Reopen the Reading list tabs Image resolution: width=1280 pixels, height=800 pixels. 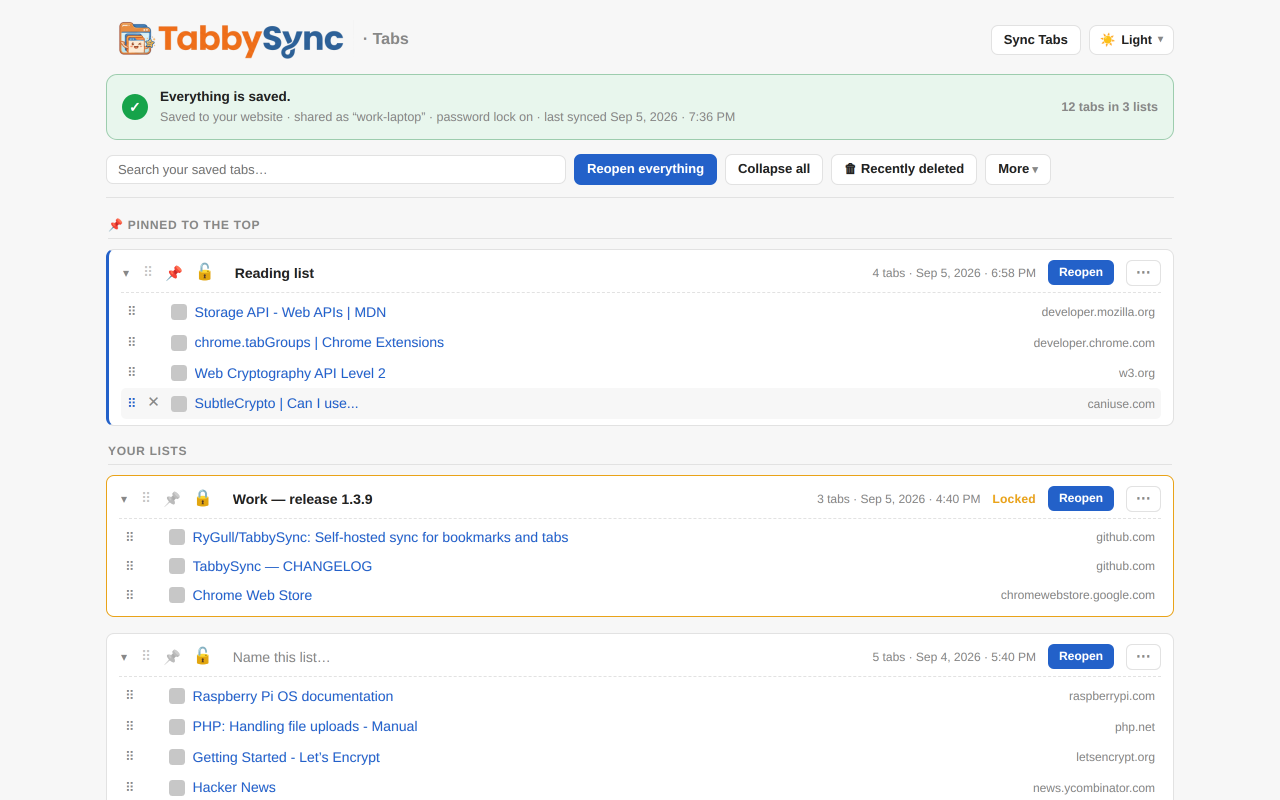pyautogui.click(x=1081, y=272)
